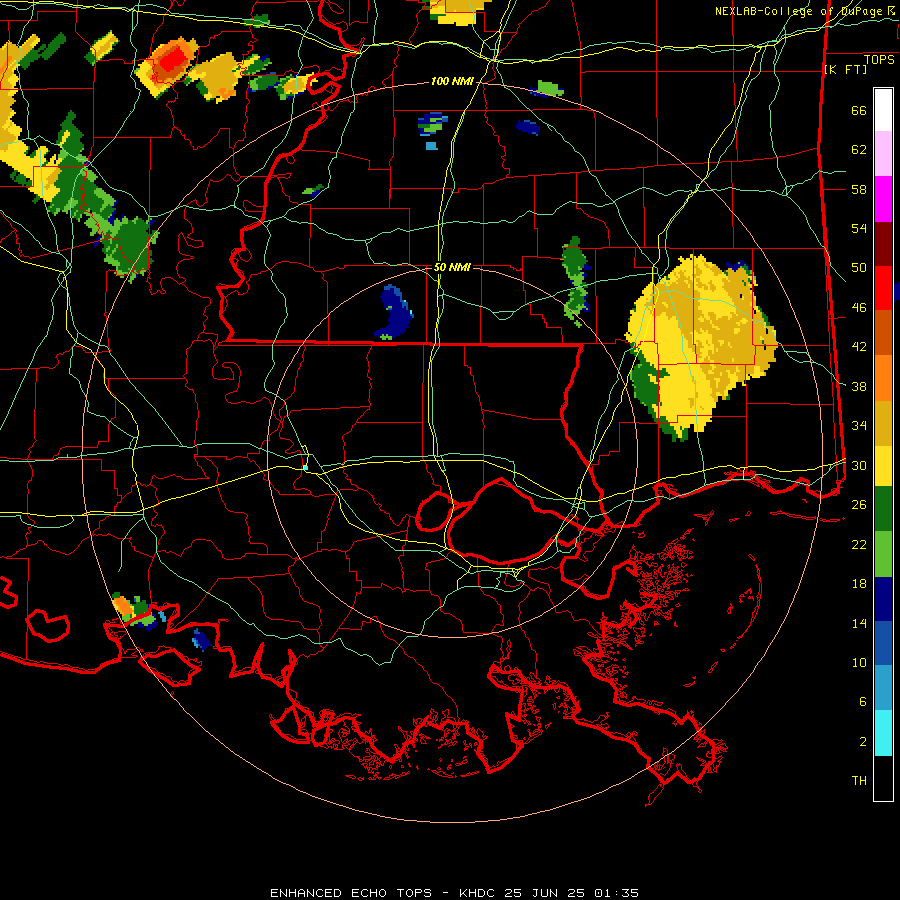The height and width of the screenshot is (900, 900).
Task: Click the '6' legend value
Action: (x=862, y=702)
